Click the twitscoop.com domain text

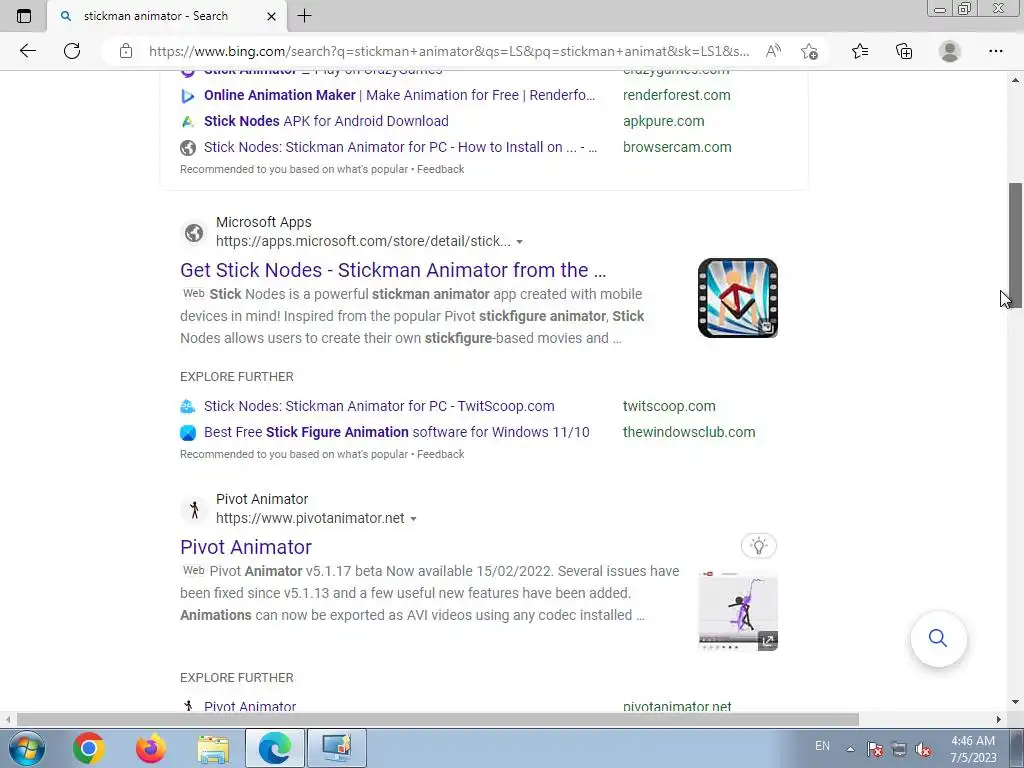(669, 406)
